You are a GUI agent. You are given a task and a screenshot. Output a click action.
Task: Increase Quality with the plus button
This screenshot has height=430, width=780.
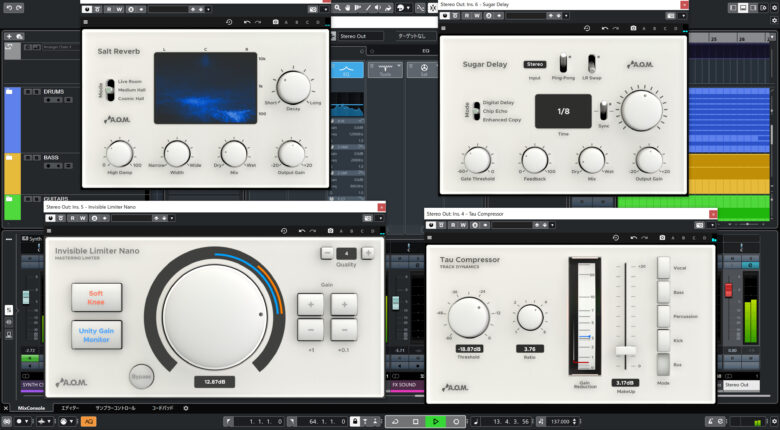pyautogui.click(x=368, y=253)
